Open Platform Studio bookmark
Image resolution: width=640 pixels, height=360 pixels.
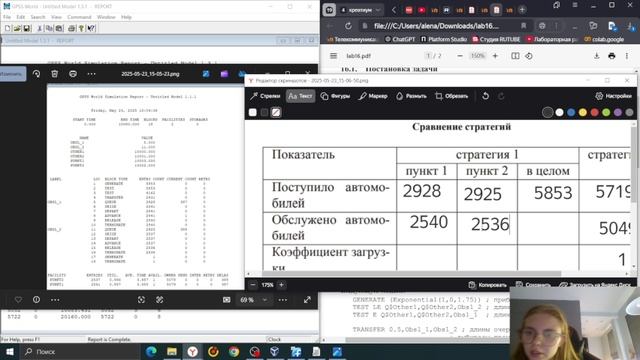tap(443, 39)
